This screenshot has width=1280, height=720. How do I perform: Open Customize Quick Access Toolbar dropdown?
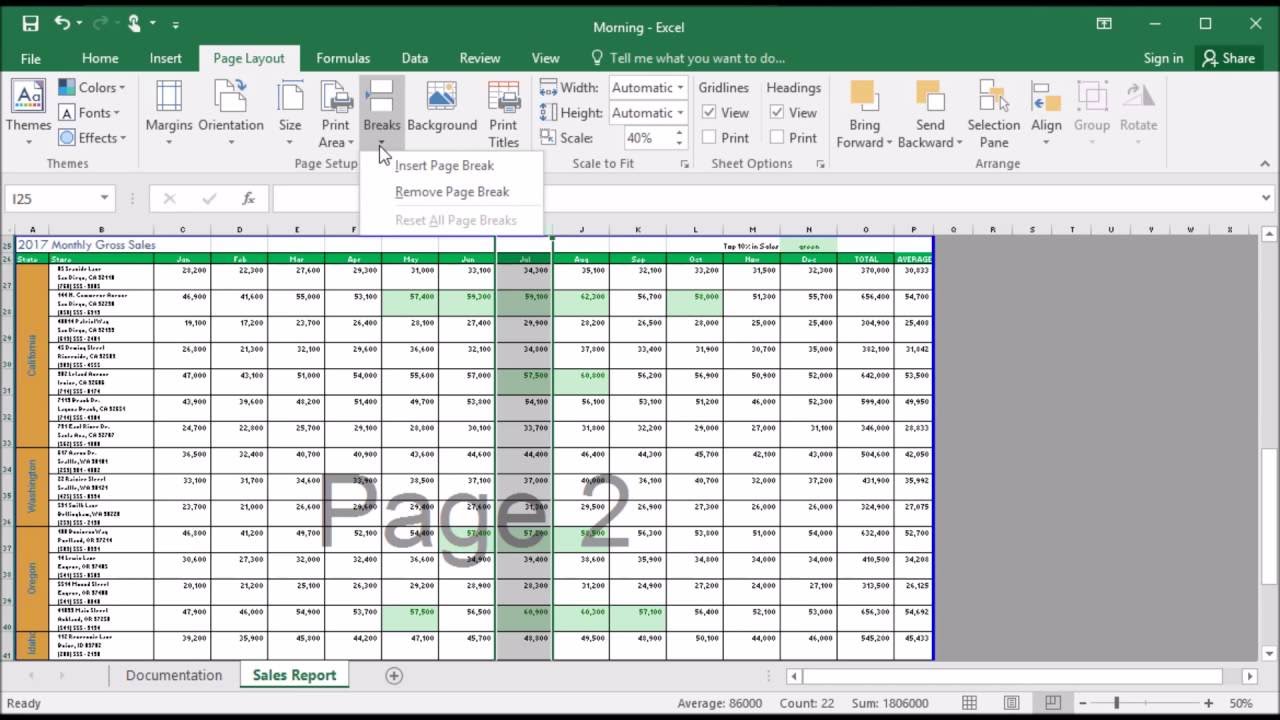[176, 25]
